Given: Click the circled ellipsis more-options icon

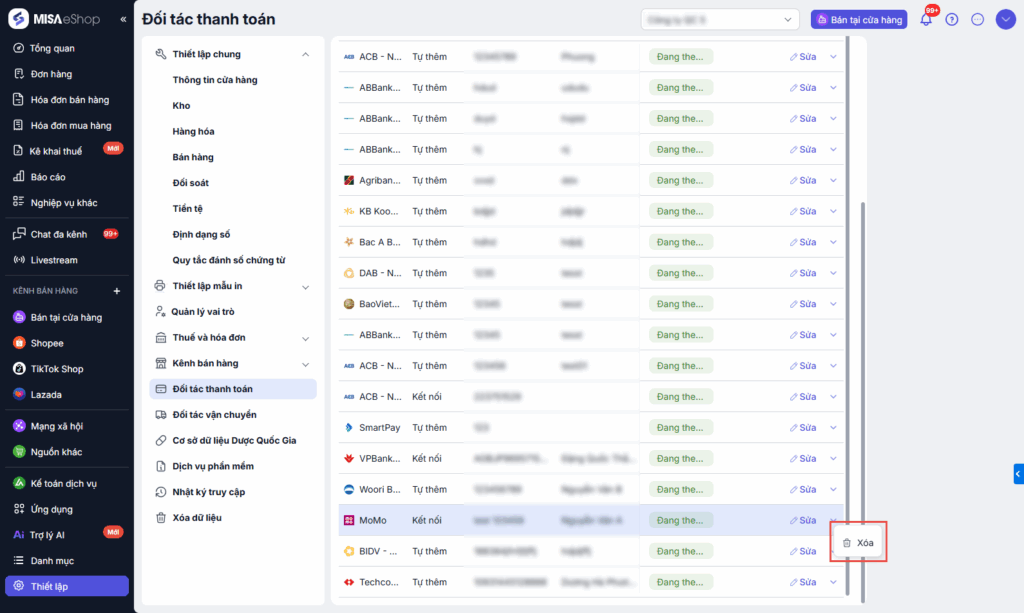Looking at the screenshot, I should (x=978, y=19).
